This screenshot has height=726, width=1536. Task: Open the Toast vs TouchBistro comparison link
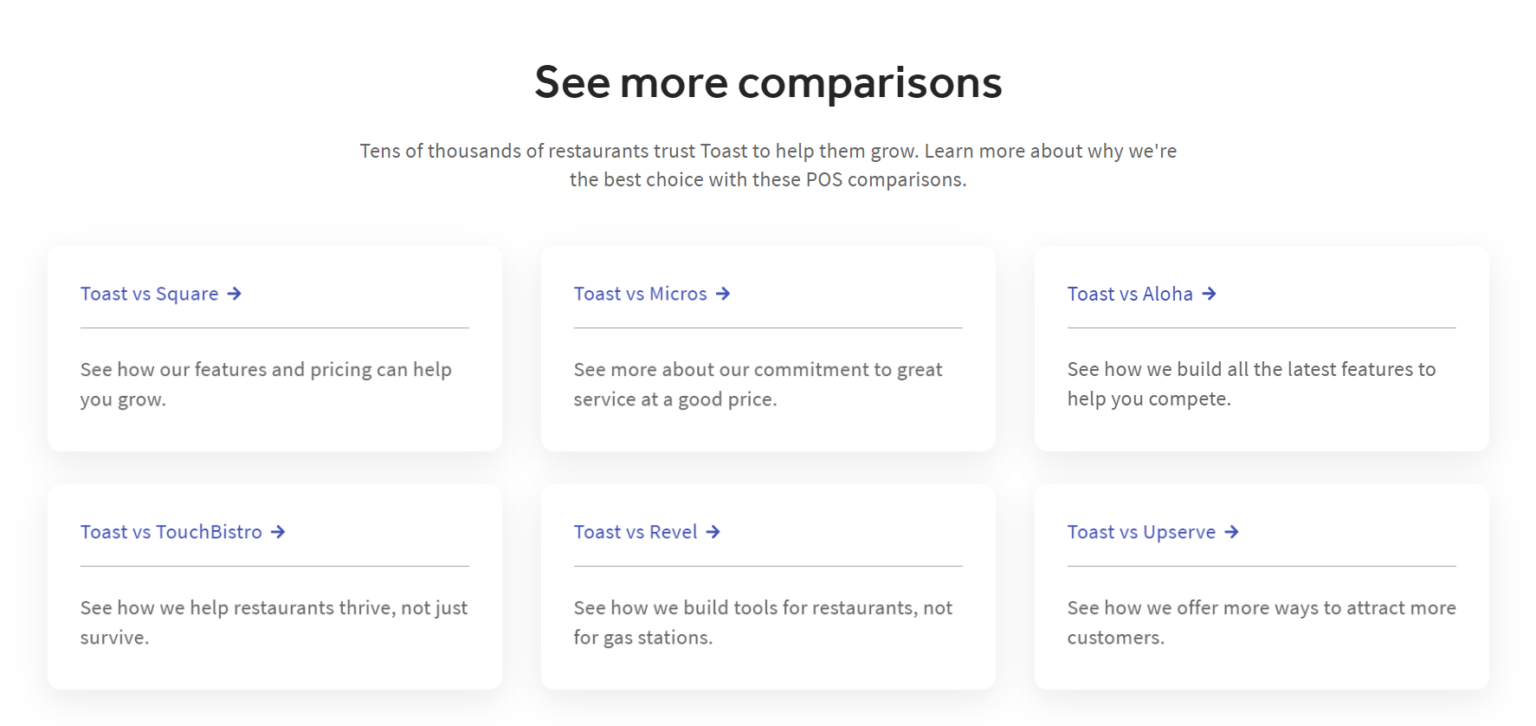170,532
